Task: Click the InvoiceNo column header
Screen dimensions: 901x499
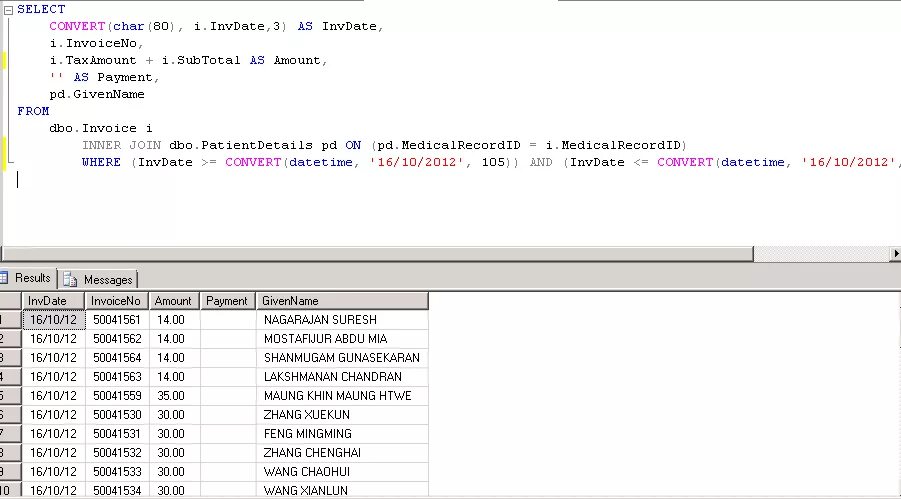Action: [x=117, y=301]
